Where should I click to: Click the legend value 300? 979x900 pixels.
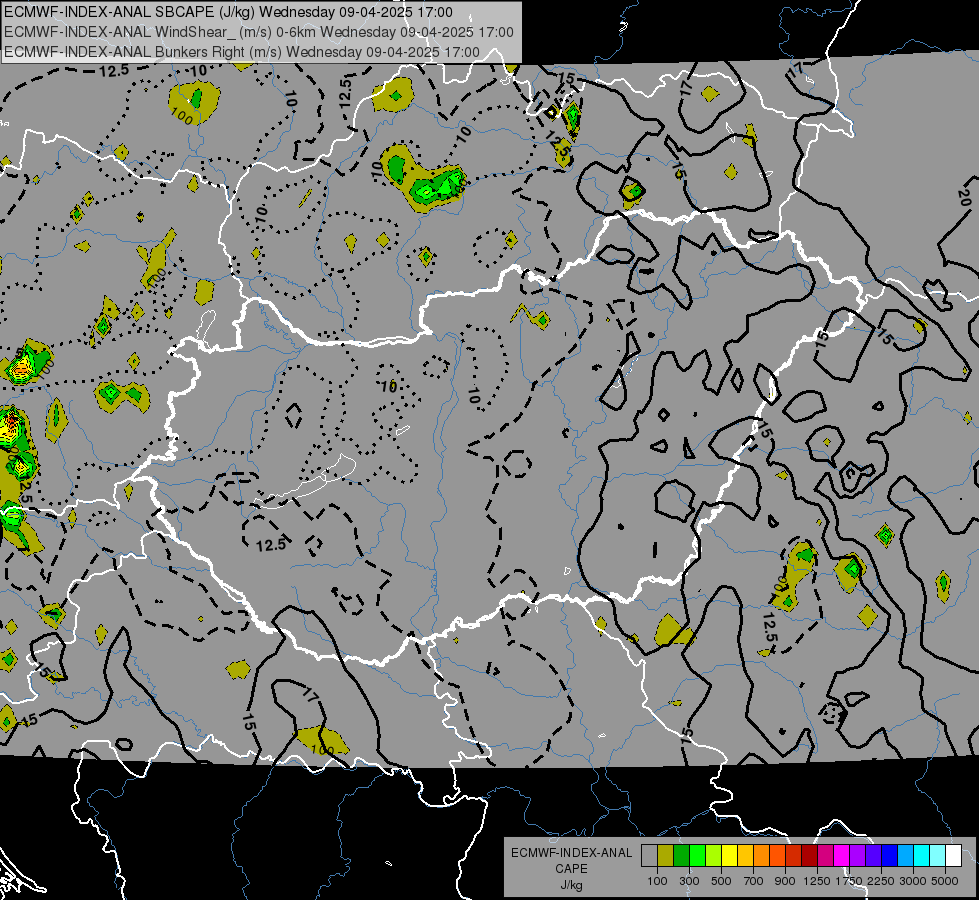pos(689,881)
